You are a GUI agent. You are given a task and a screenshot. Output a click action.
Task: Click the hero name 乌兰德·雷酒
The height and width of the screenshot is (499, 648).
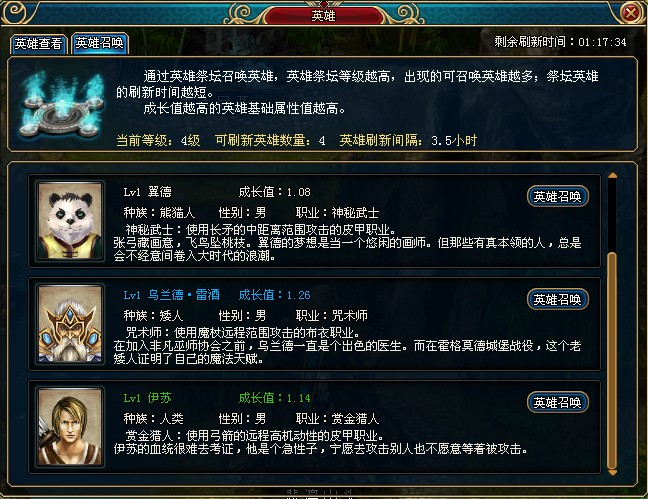[x=183, y=295]
